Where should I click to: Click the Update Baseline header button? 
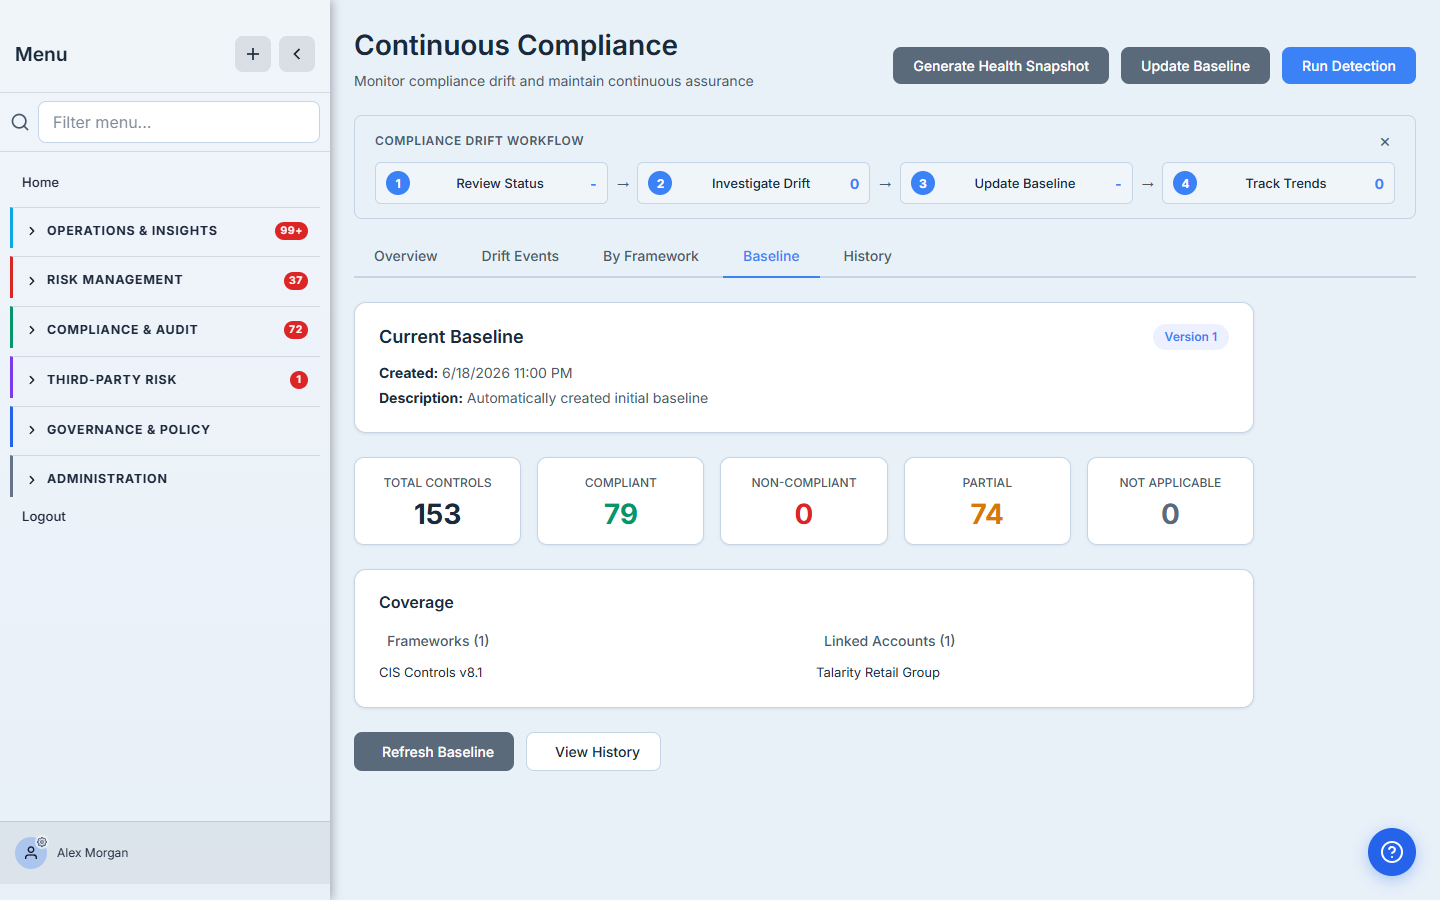coord(1195,66)
